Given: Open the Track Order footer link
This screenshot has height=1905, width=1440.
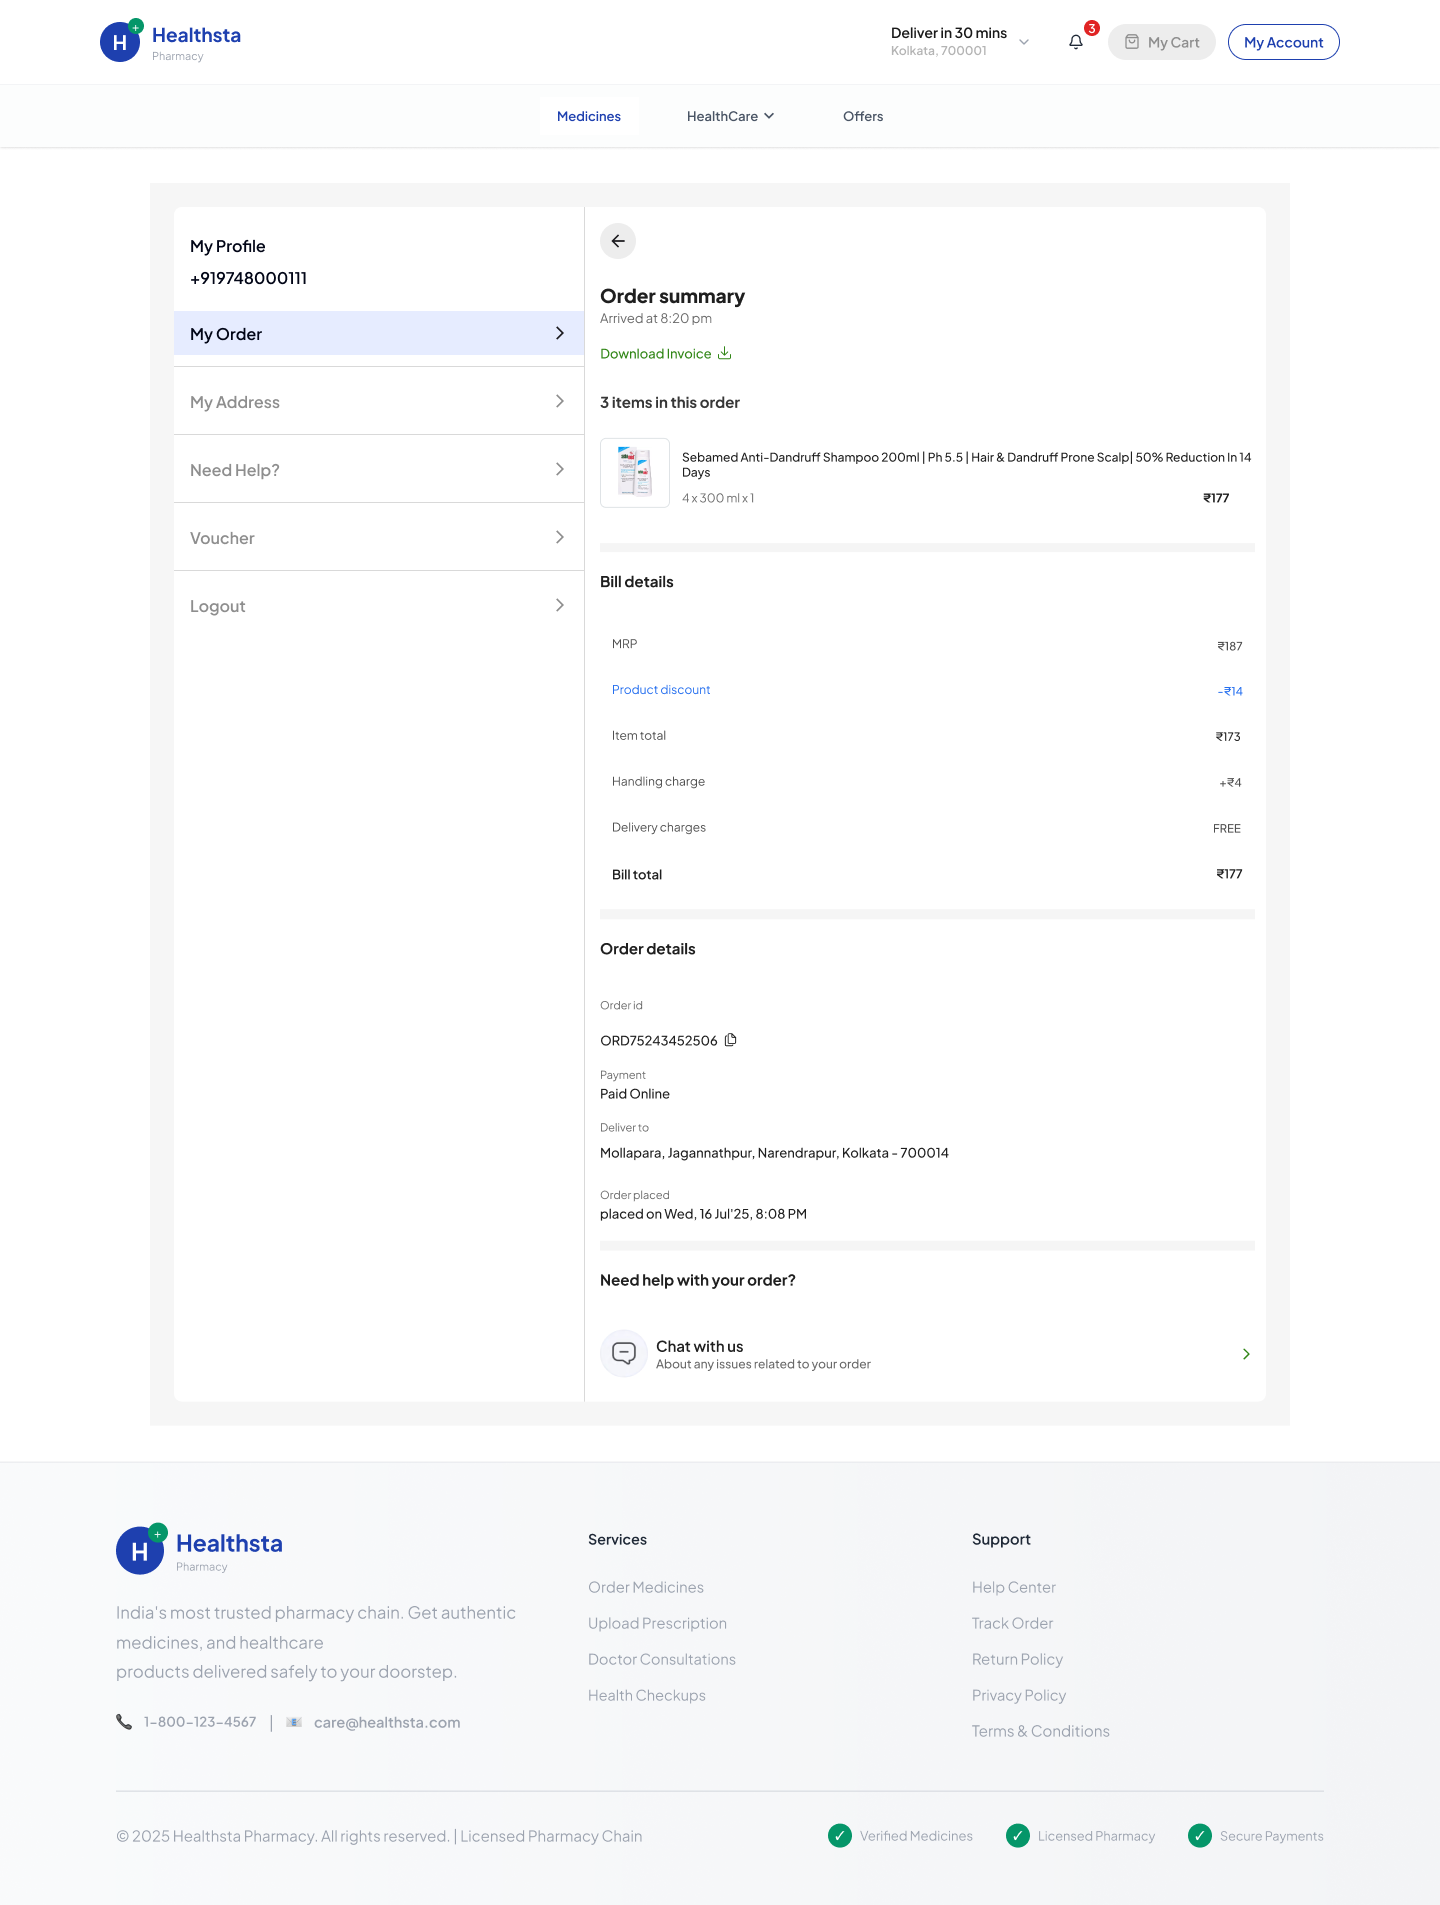Looking at the screenshot, I should click(1012, 1623).
